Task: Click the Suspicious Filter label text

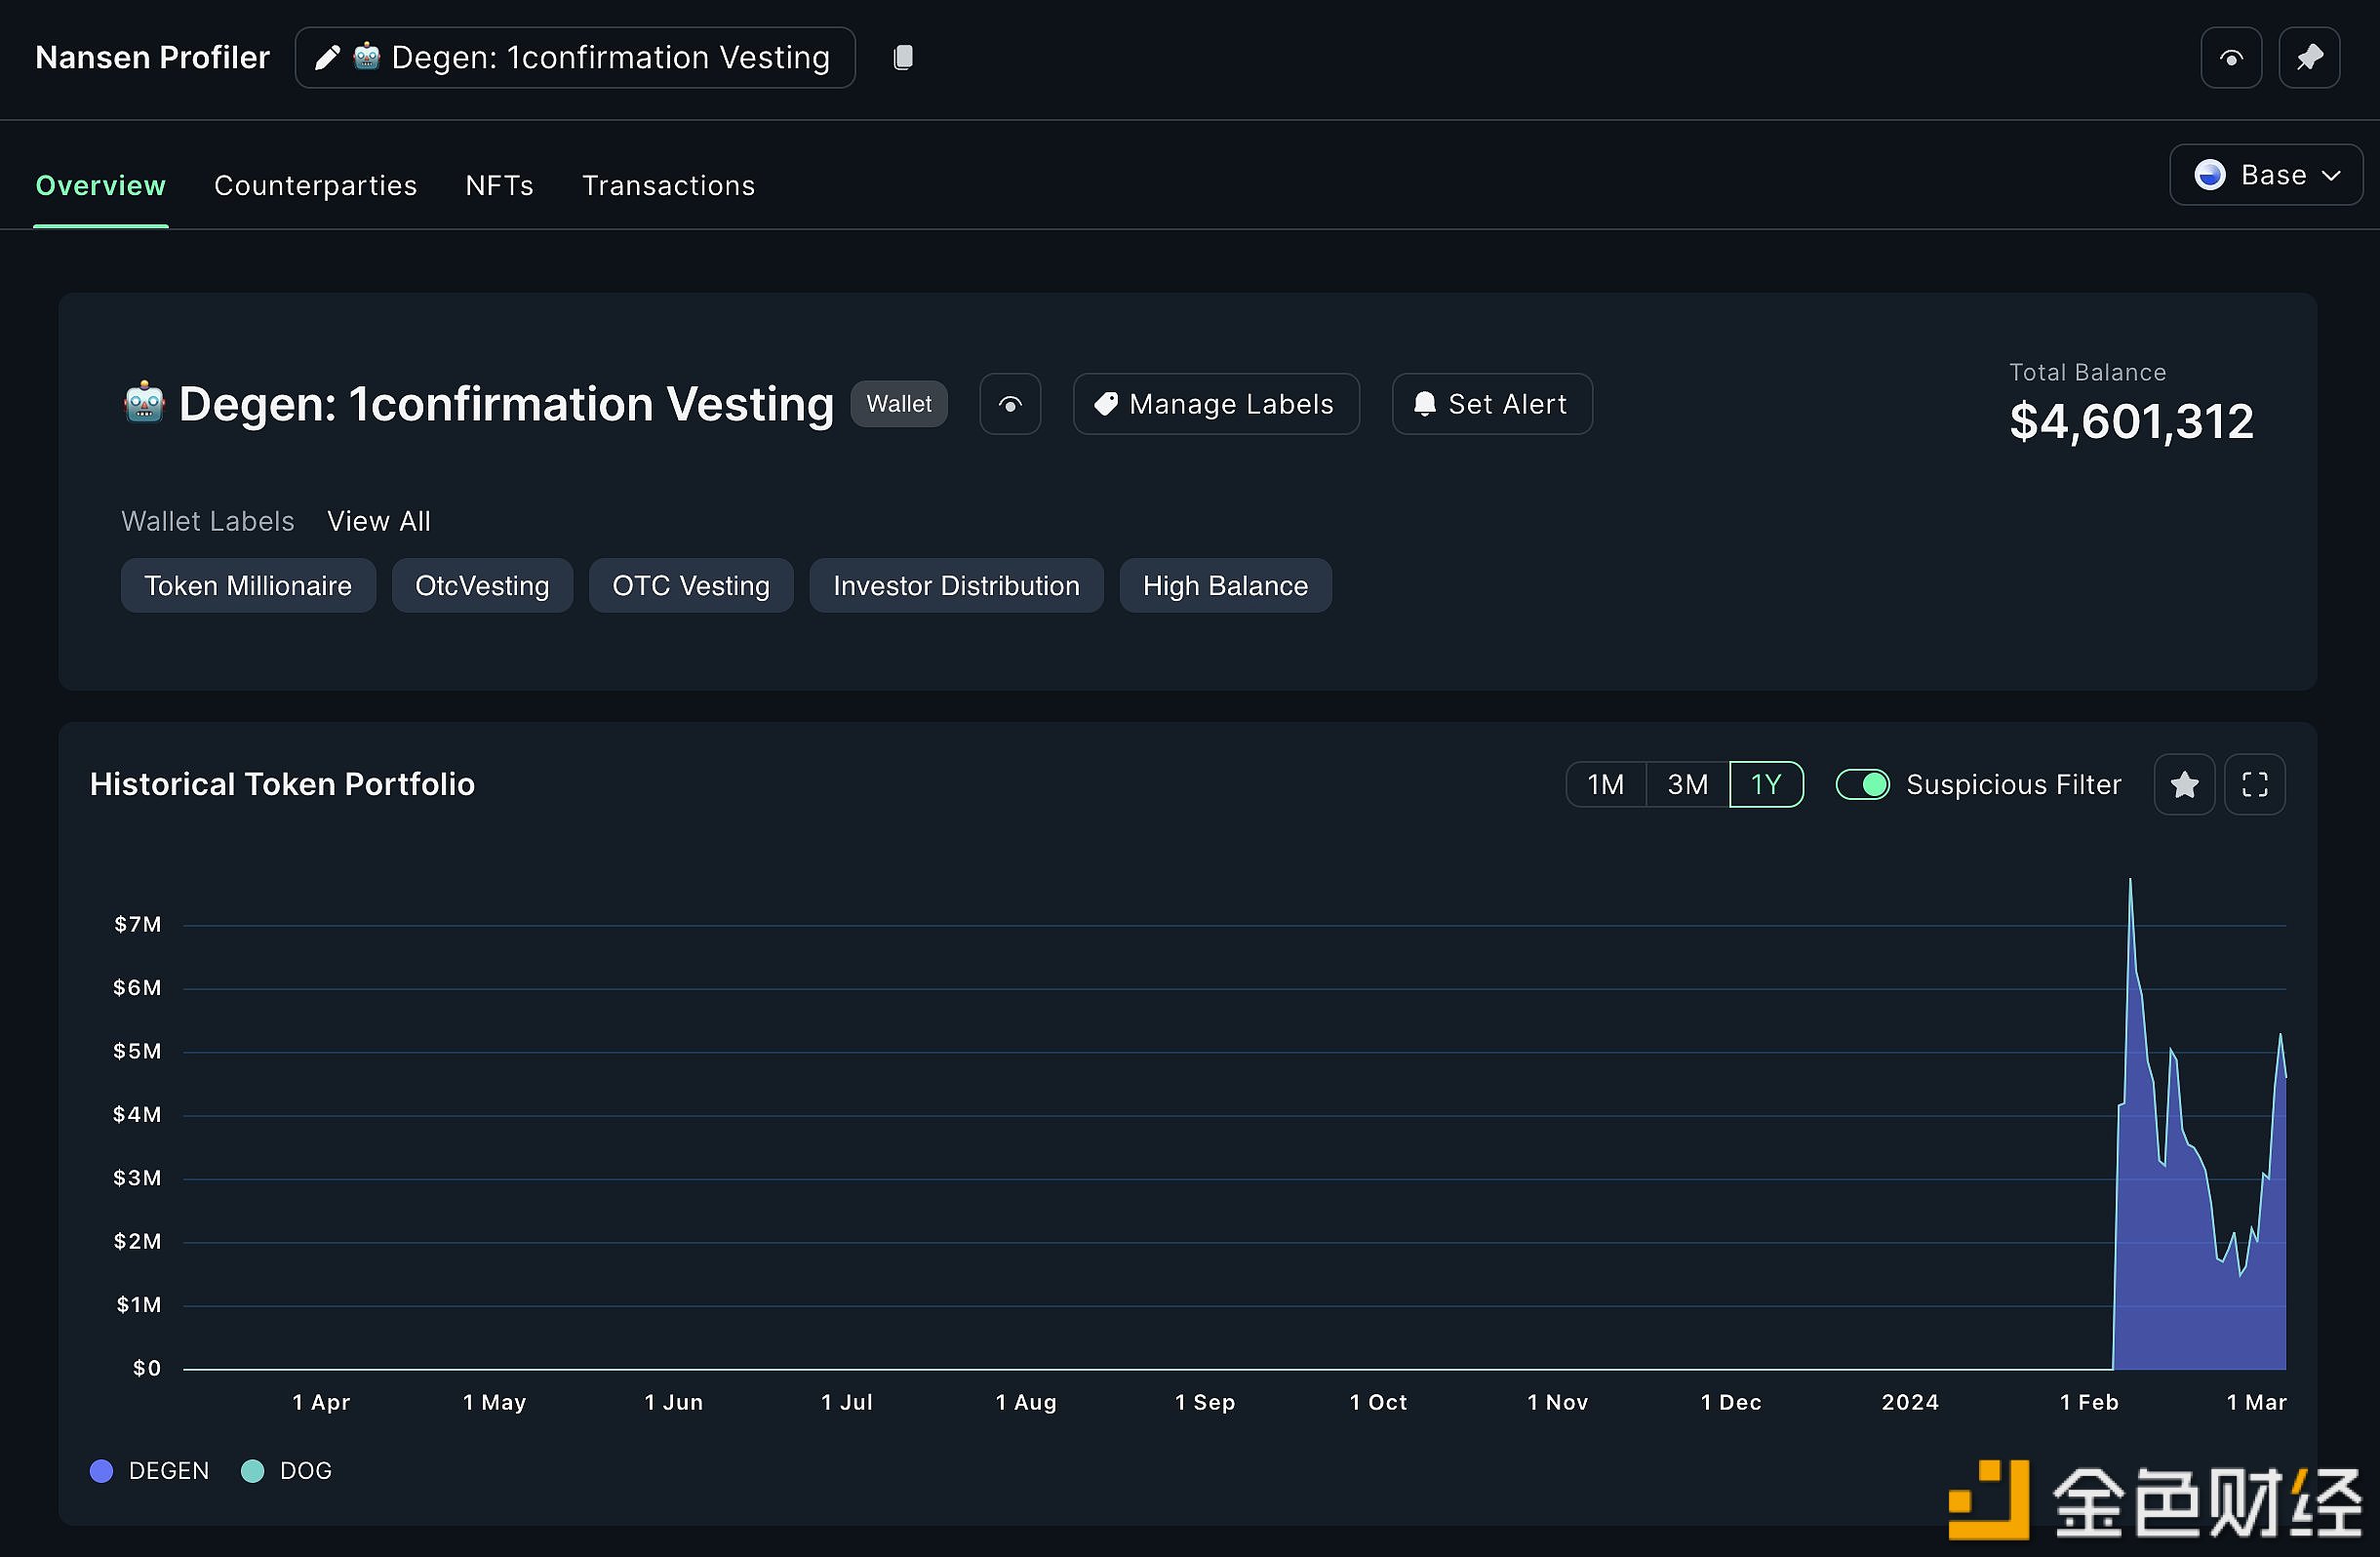Action: (2013, 784)
